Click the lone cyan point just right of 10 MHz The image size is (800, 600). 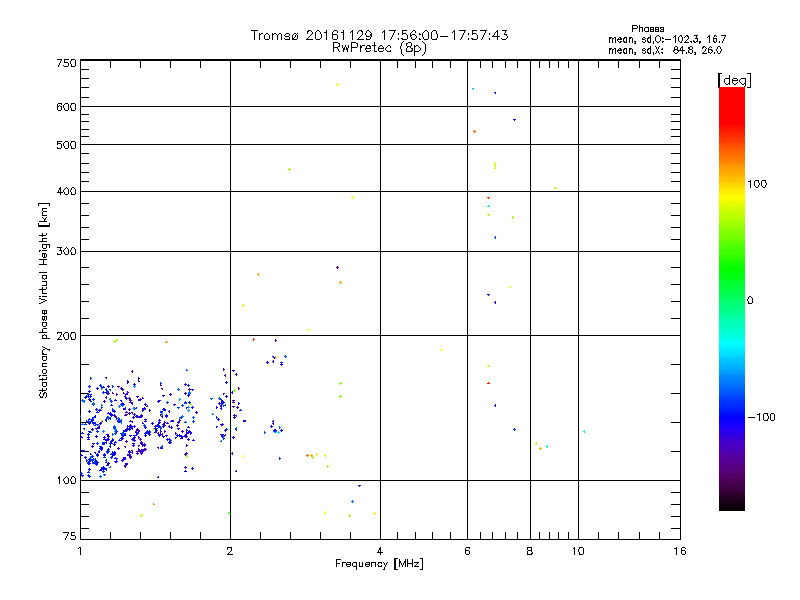(584, 432)
